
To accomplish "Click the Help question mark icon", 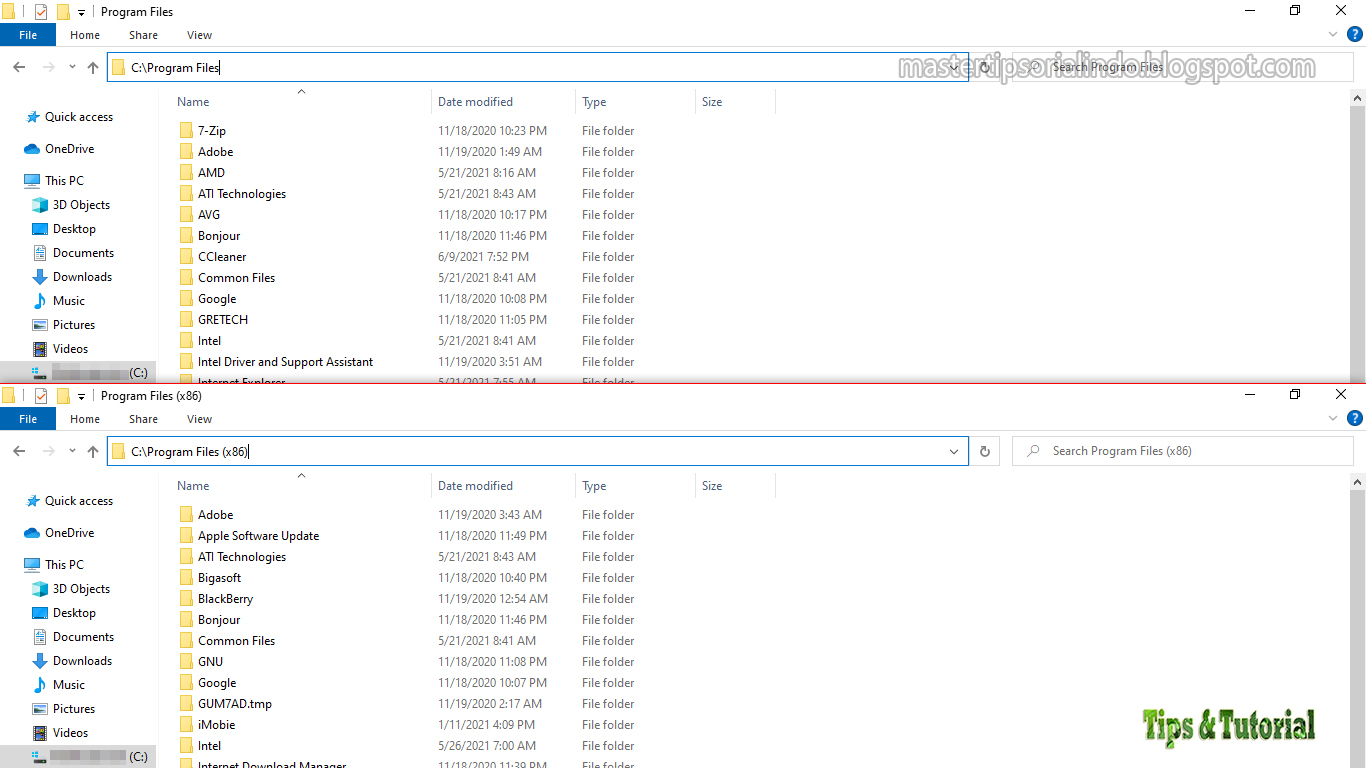I will pyautogui.click(x=1355, y=34).
